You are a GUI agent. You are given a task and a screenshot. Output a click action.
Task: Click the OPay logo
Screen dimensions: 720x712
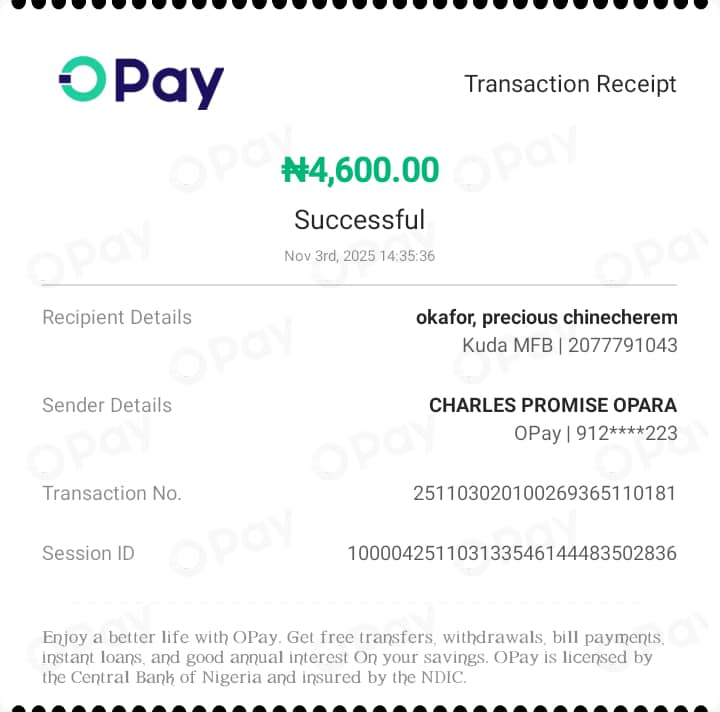pyautogui.click(x=141, y=83)
